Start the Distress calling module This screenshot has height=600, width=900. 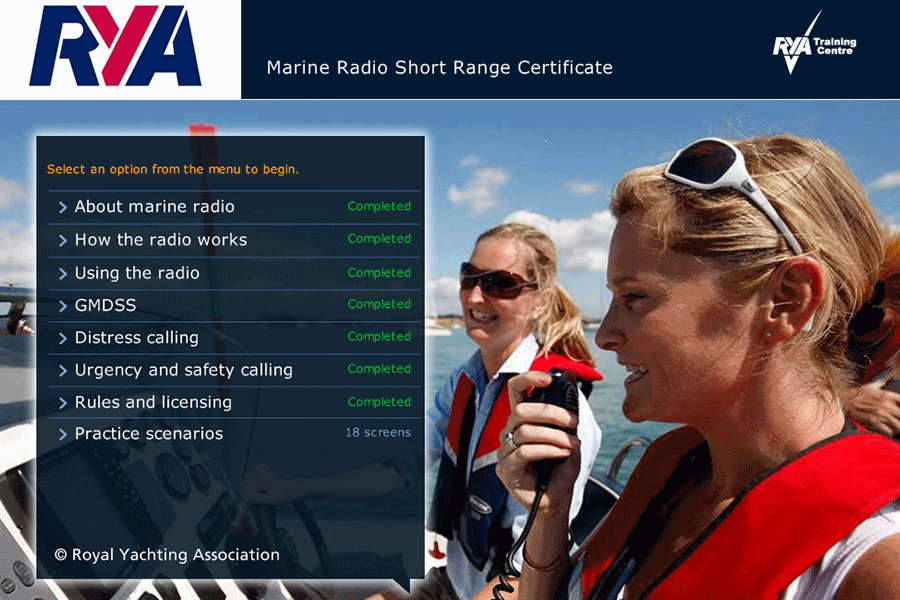tap(234, 338)
